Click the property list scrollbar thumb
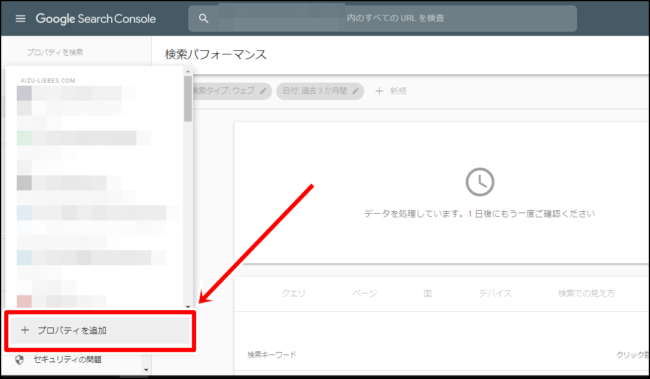 click(188, 99)
